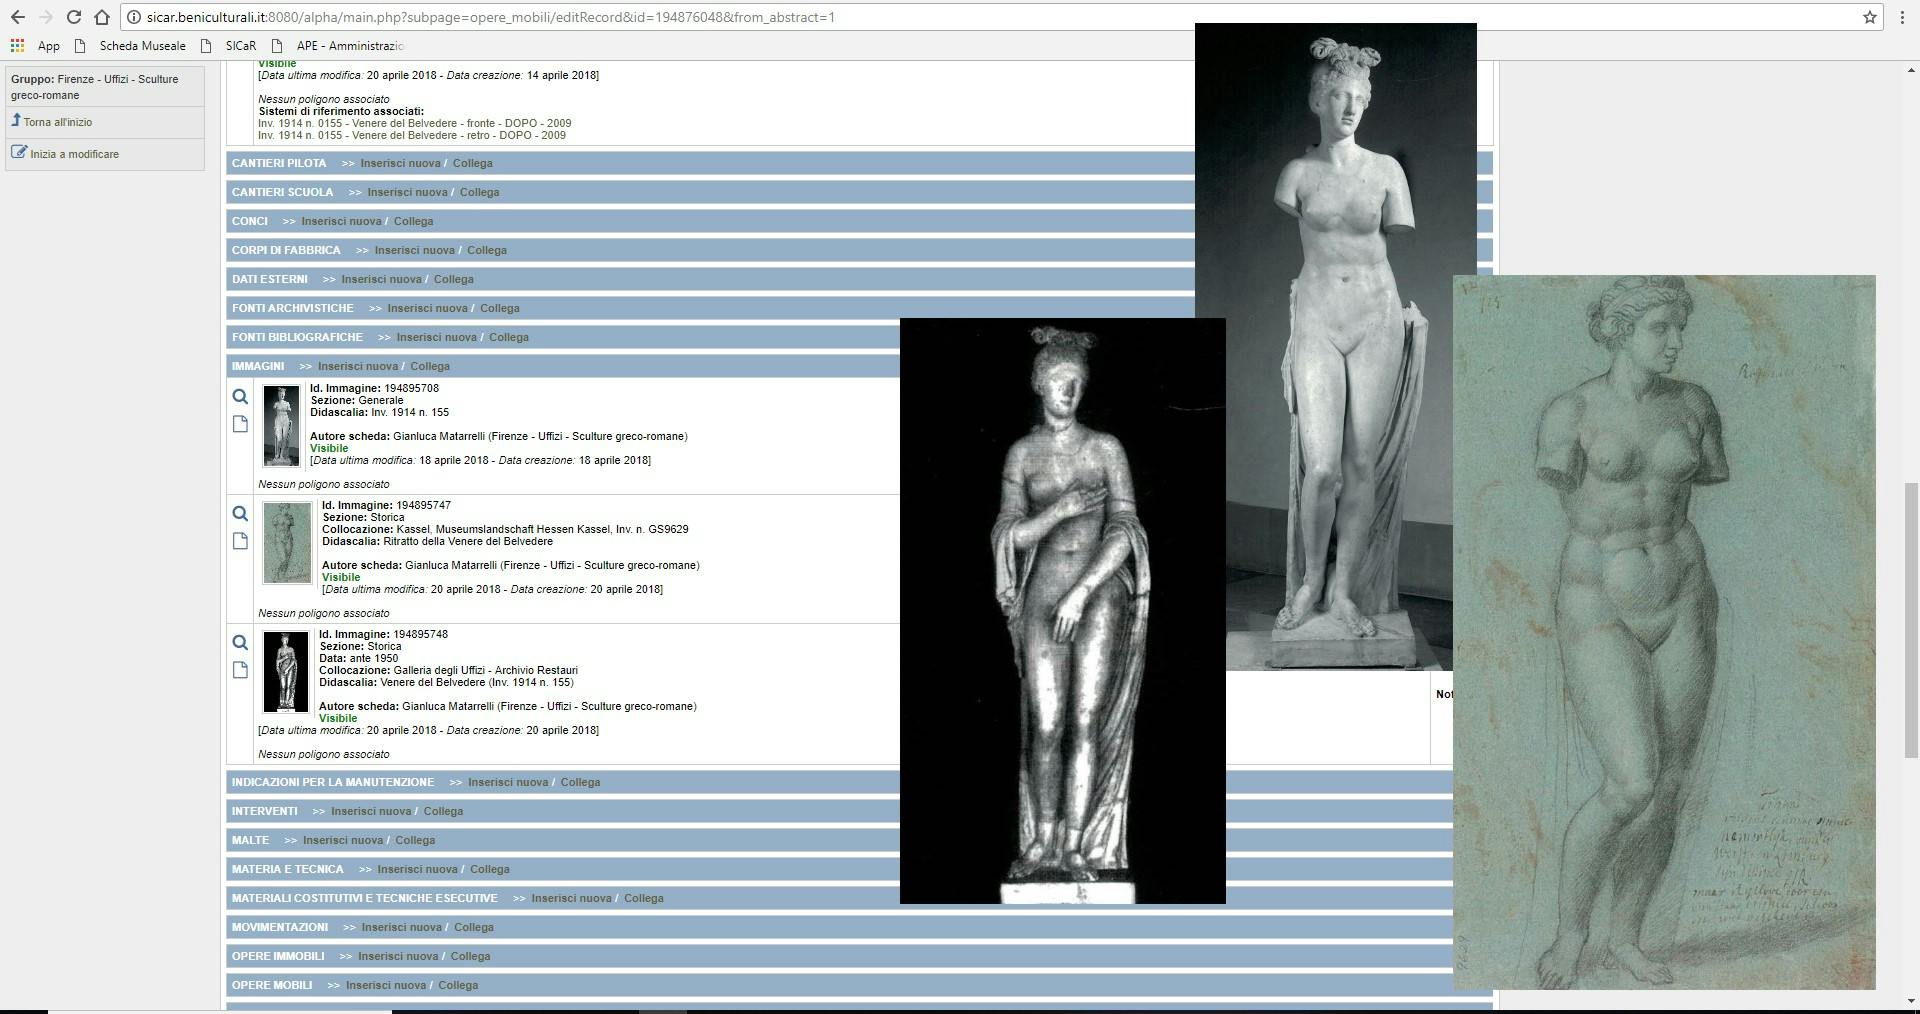1920x1014 pixels.
Task: Click Torna all'inizio in the sidebar
Action: tap(58, 122)
